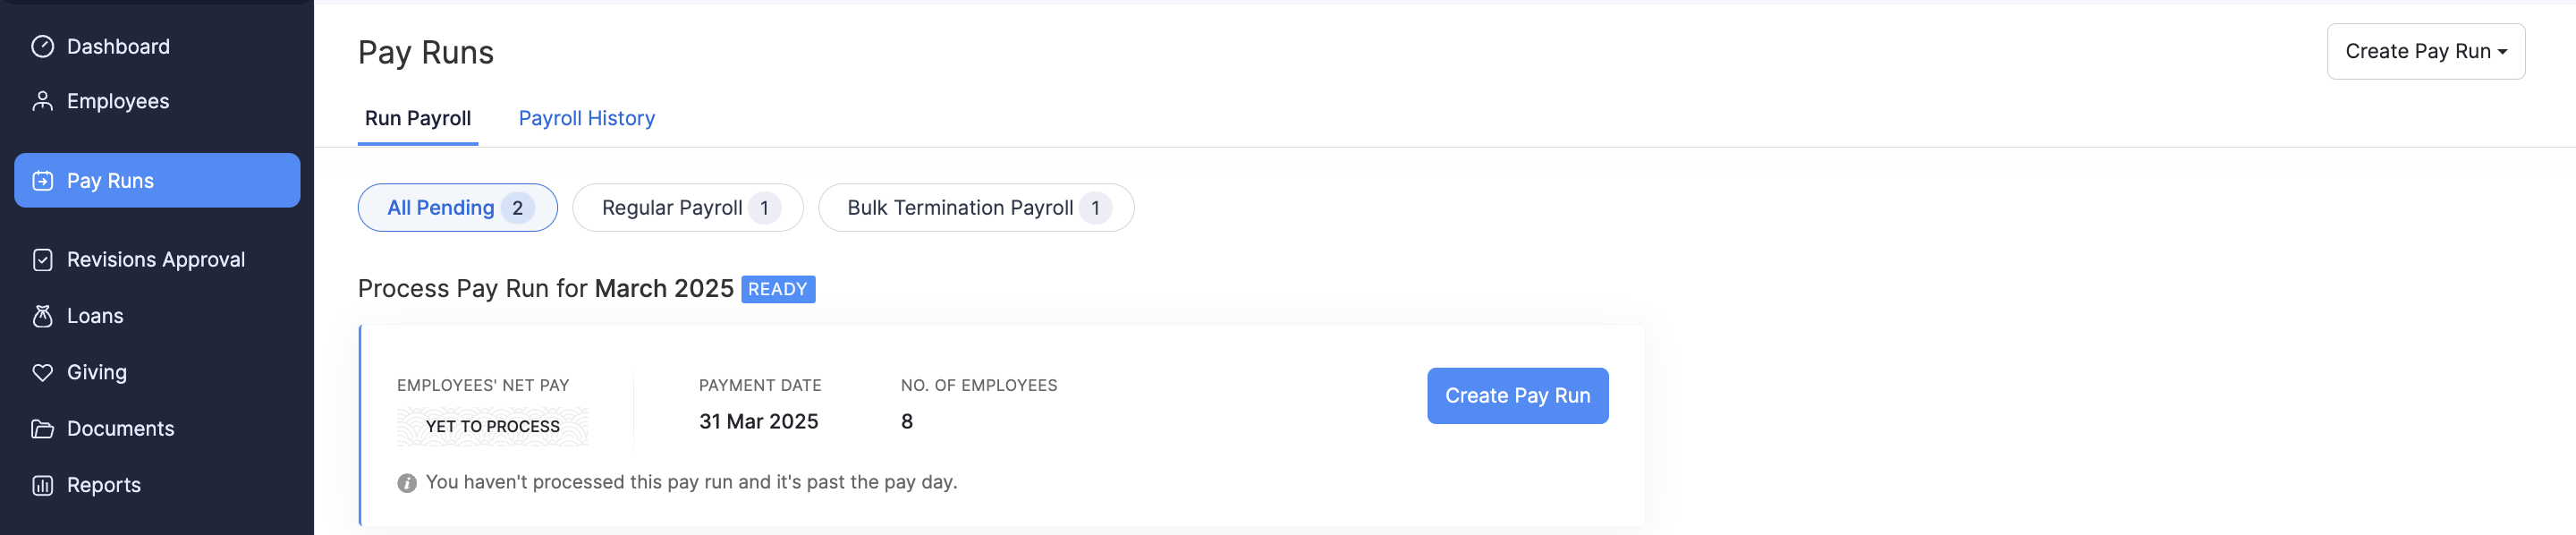
Task: Expand the Create Pay Run menu arrow
Action: (2506, 50)
